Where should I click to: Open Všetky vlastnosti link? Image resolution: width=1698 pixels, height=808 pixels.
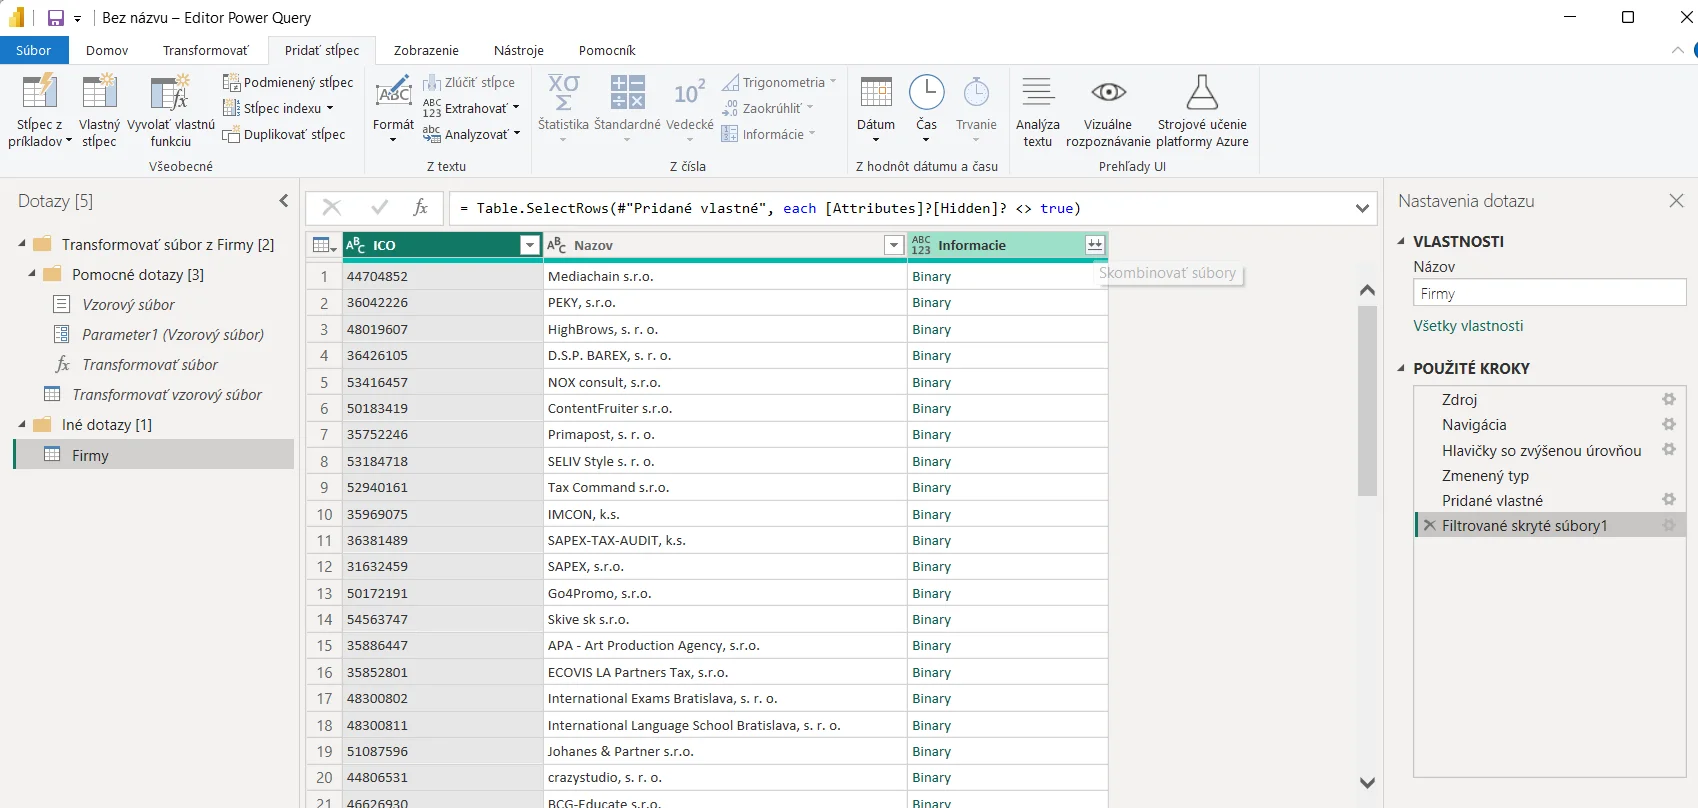pyautogui.click(x=1468, y=326)
